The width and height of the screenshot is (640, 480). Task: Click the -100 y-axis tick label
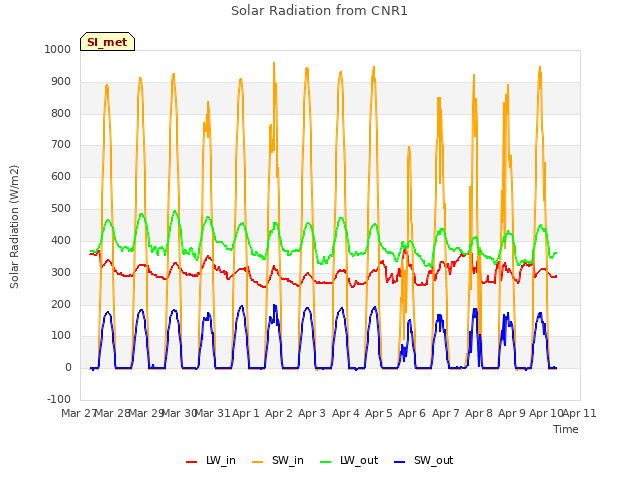tap(59, 399)
